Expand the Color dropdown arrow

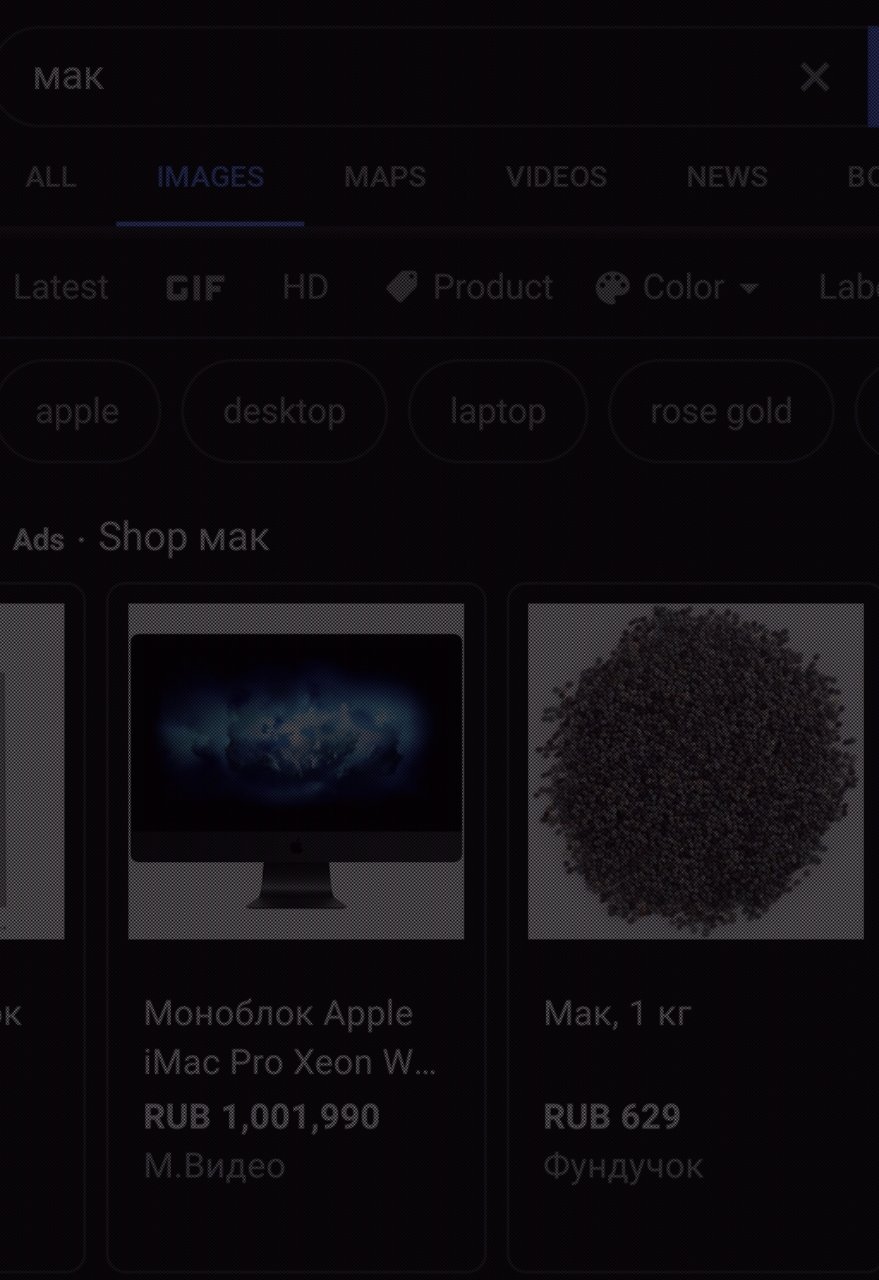[x=748, y=289]
